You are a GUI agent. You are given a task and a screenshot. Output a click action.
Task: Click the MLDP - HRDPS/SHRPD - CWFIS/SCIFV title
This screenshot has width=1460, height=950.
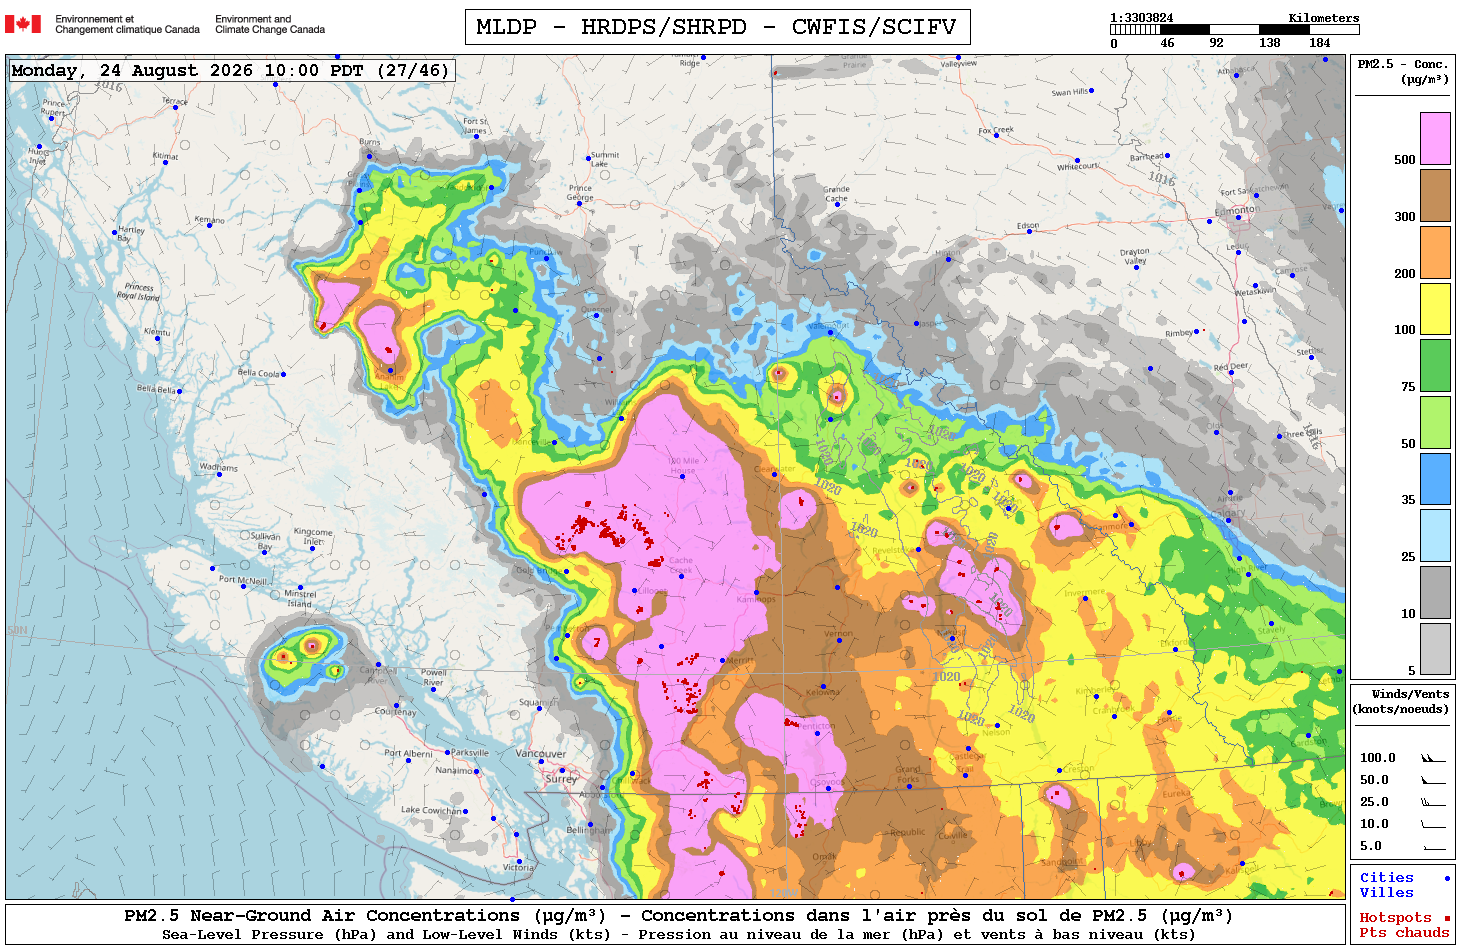tap(717, 27)
